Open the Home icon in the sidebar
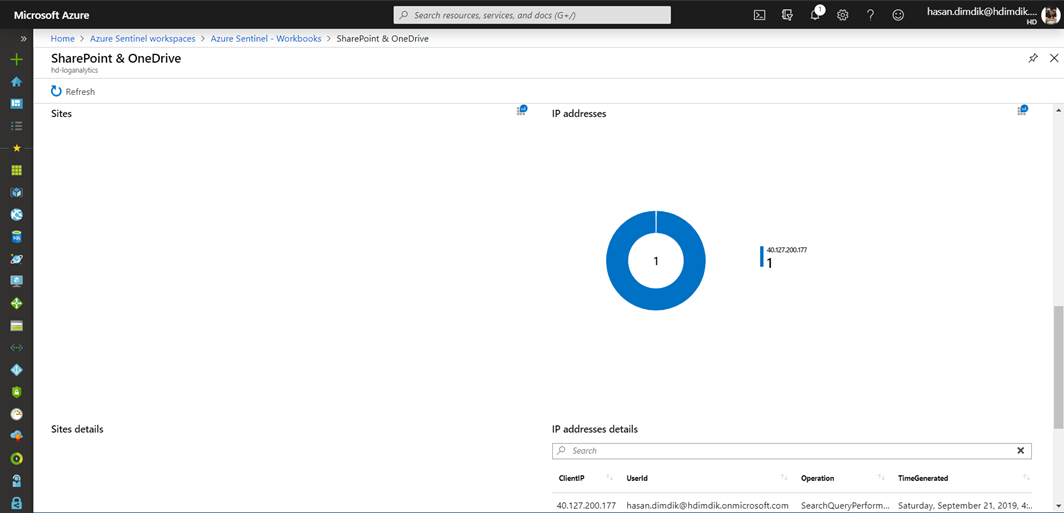 pyautogui.click(x=17, y=81)
